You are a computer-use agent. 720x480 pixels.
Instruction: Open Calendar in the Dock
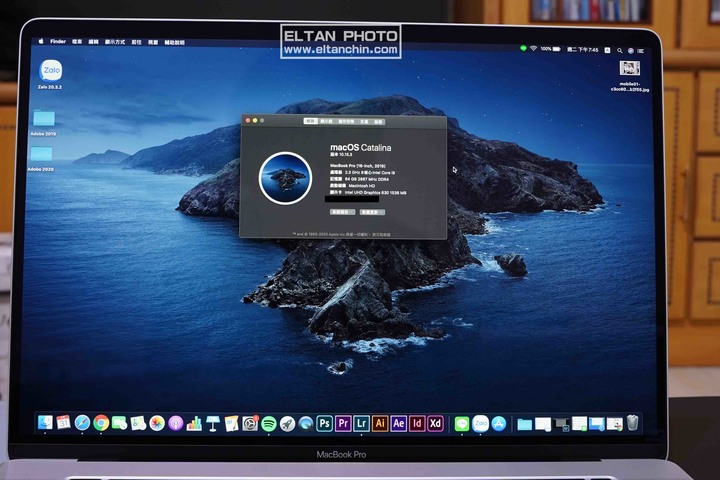point(63,423)
